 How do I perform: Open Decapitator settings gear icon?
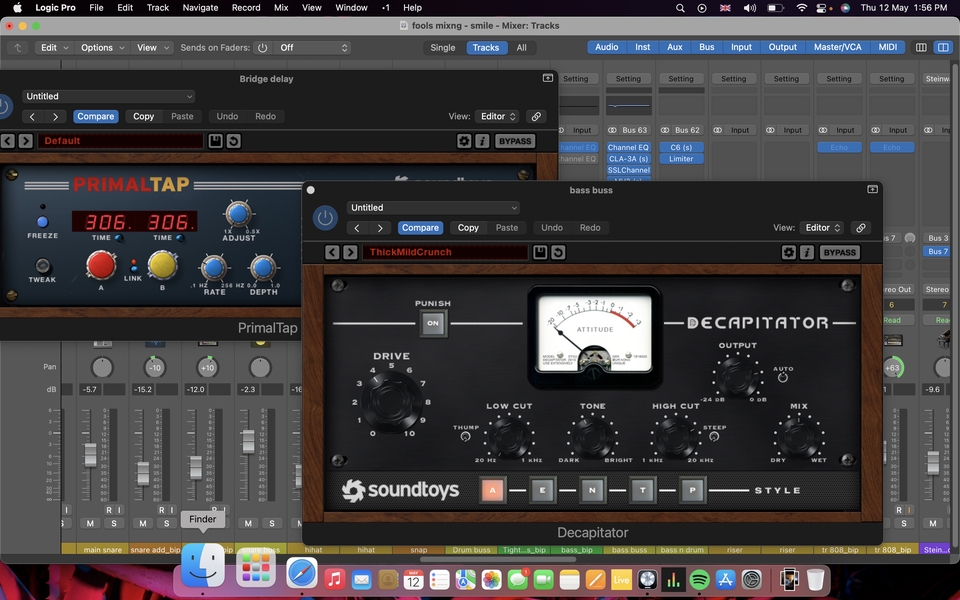pos(789,252)
